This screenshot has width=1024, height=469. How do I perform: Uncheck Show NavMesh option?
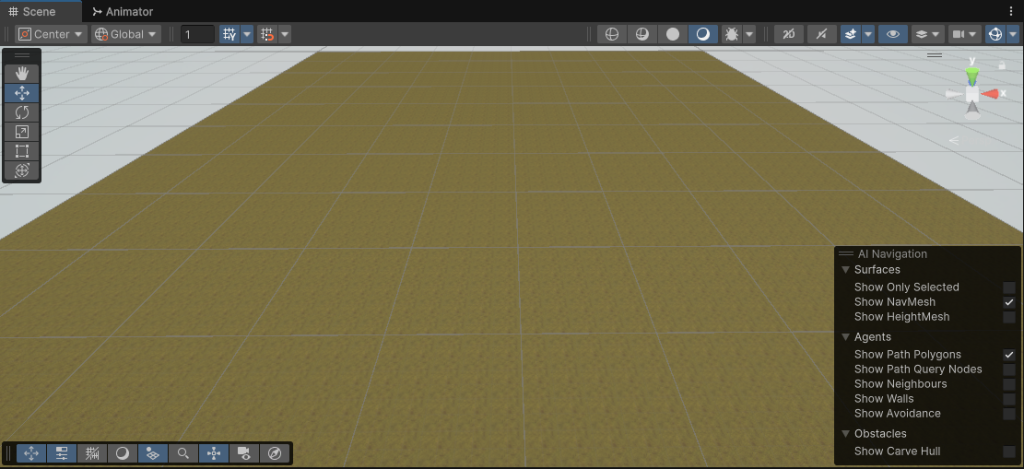pos(1009,302)
